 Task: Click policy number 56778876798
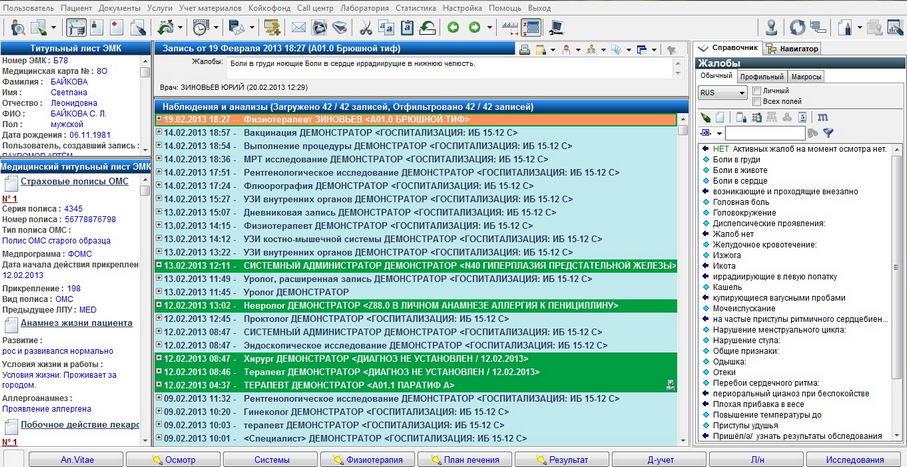(x=90, y=219)
